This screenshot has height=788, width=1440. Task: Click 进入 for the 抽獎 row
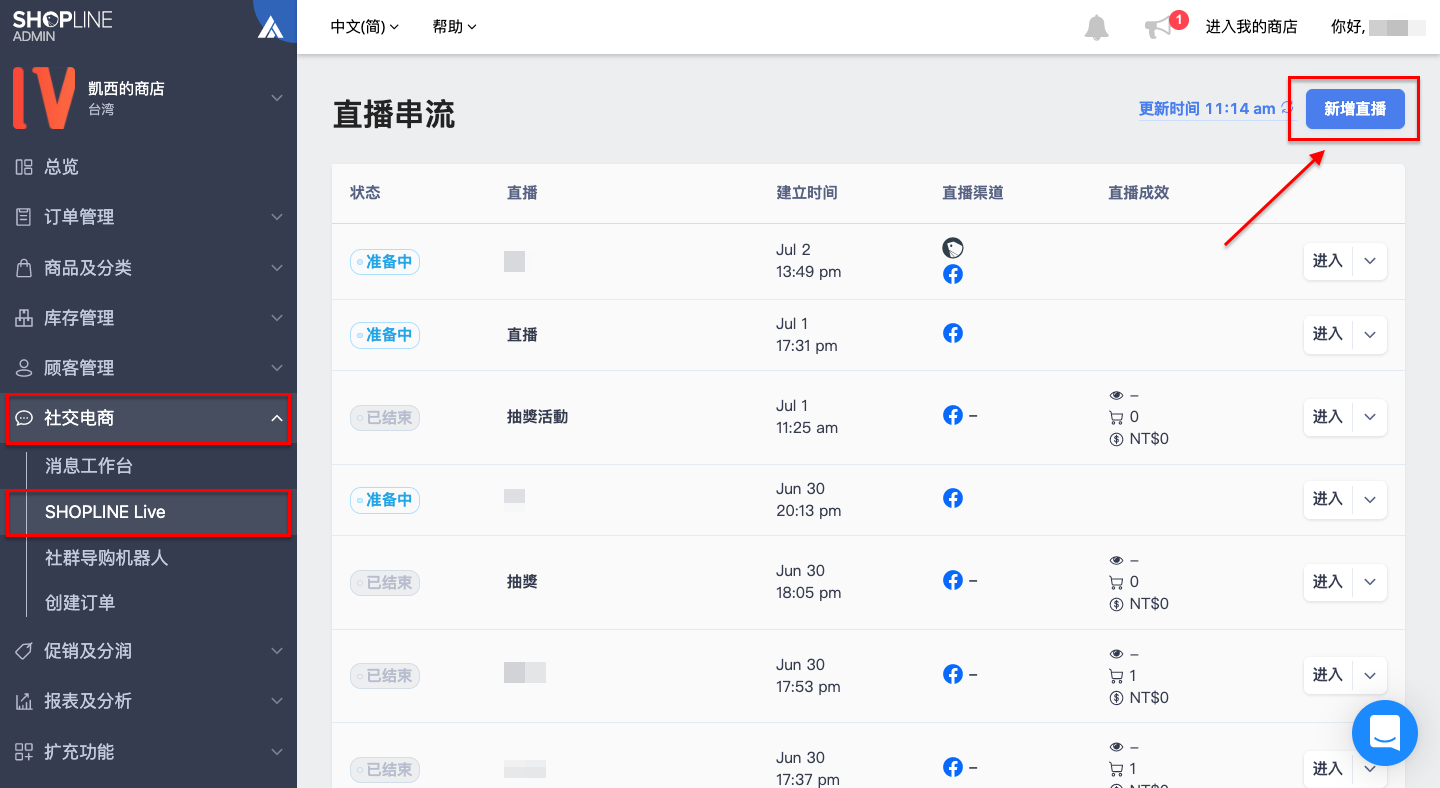[x=1328, y=582]
